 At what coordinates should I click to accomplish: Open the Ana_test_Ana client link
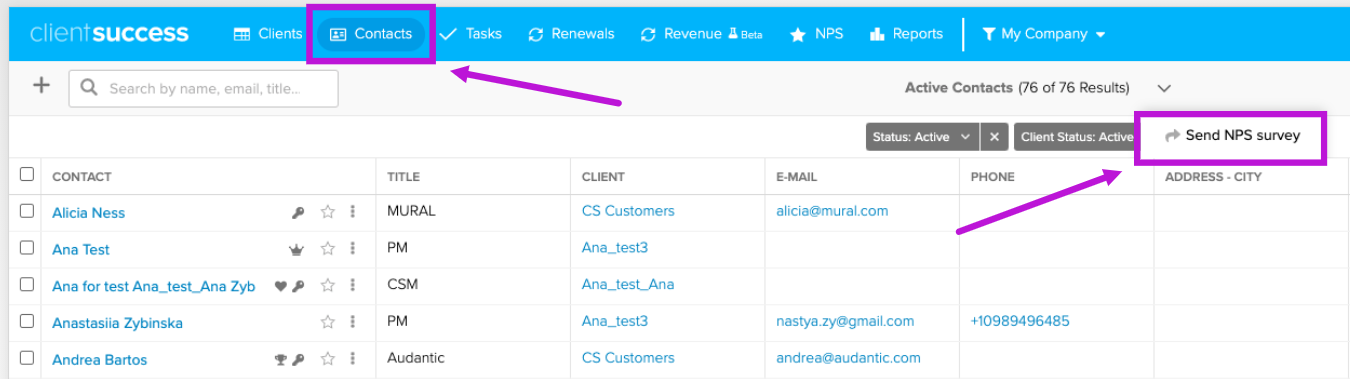628,284
